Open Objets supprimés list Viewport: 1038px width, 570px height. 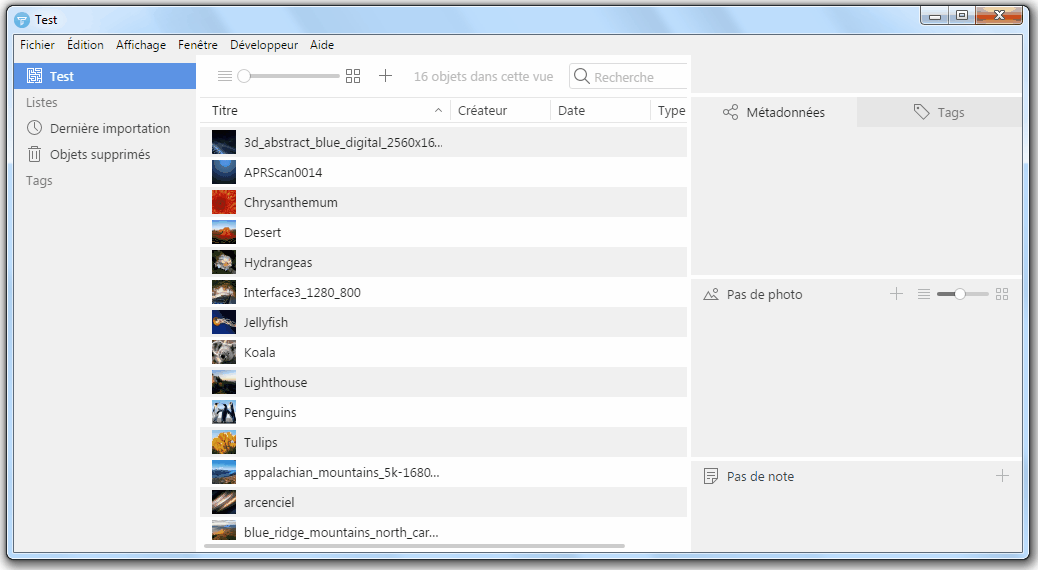click(x=105, y=154)
